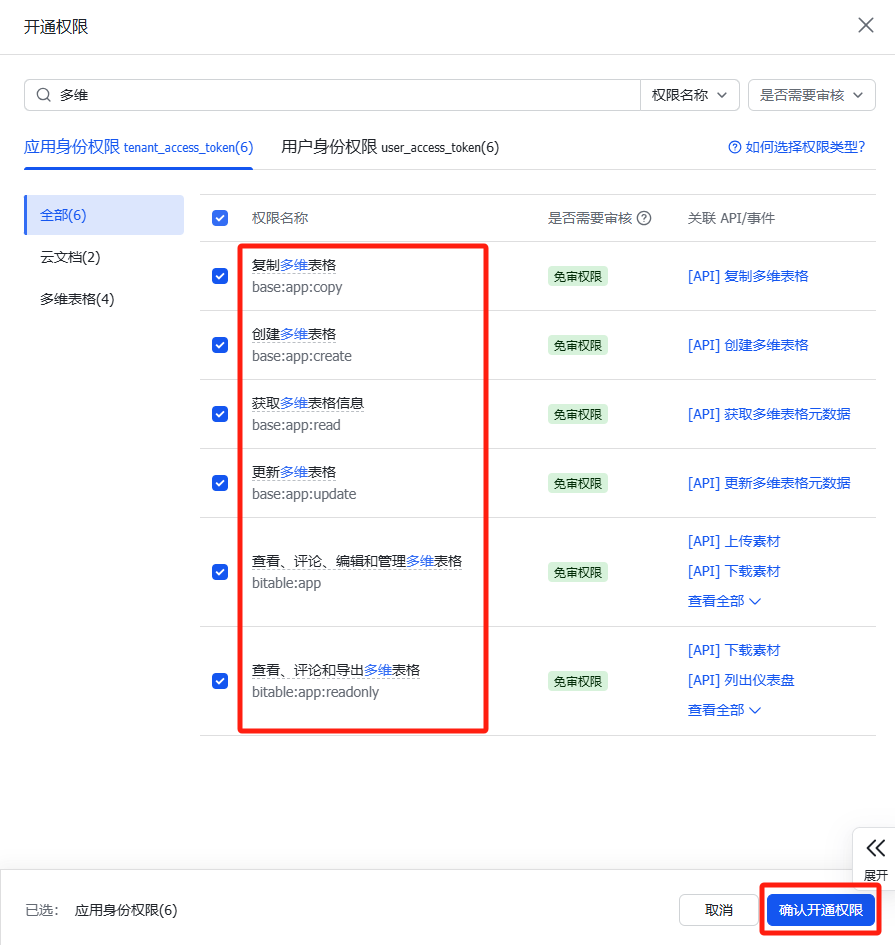Image resolution: width=895 pixels, height=945 pixels.
Task: Click the search field containing 多维
Action: click(340, 95)
